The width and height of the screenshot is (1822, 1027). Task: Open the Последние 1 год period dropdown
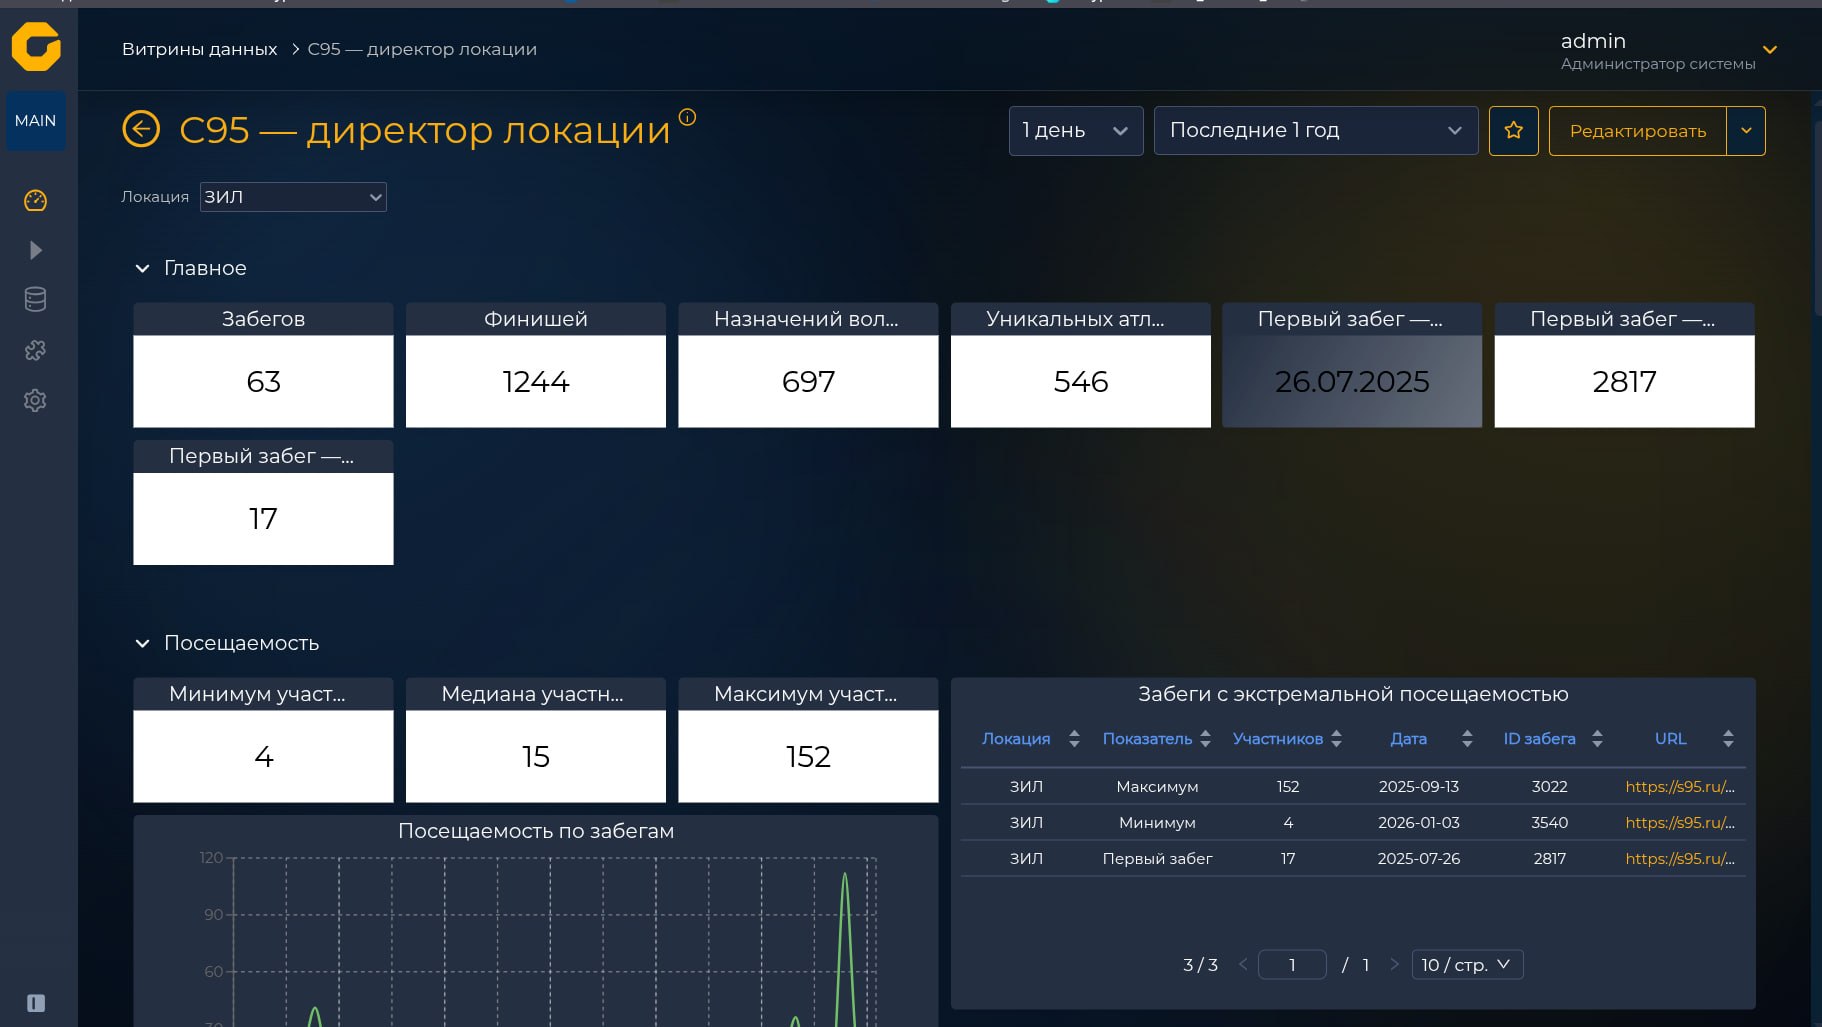[x=1316, y=131]
